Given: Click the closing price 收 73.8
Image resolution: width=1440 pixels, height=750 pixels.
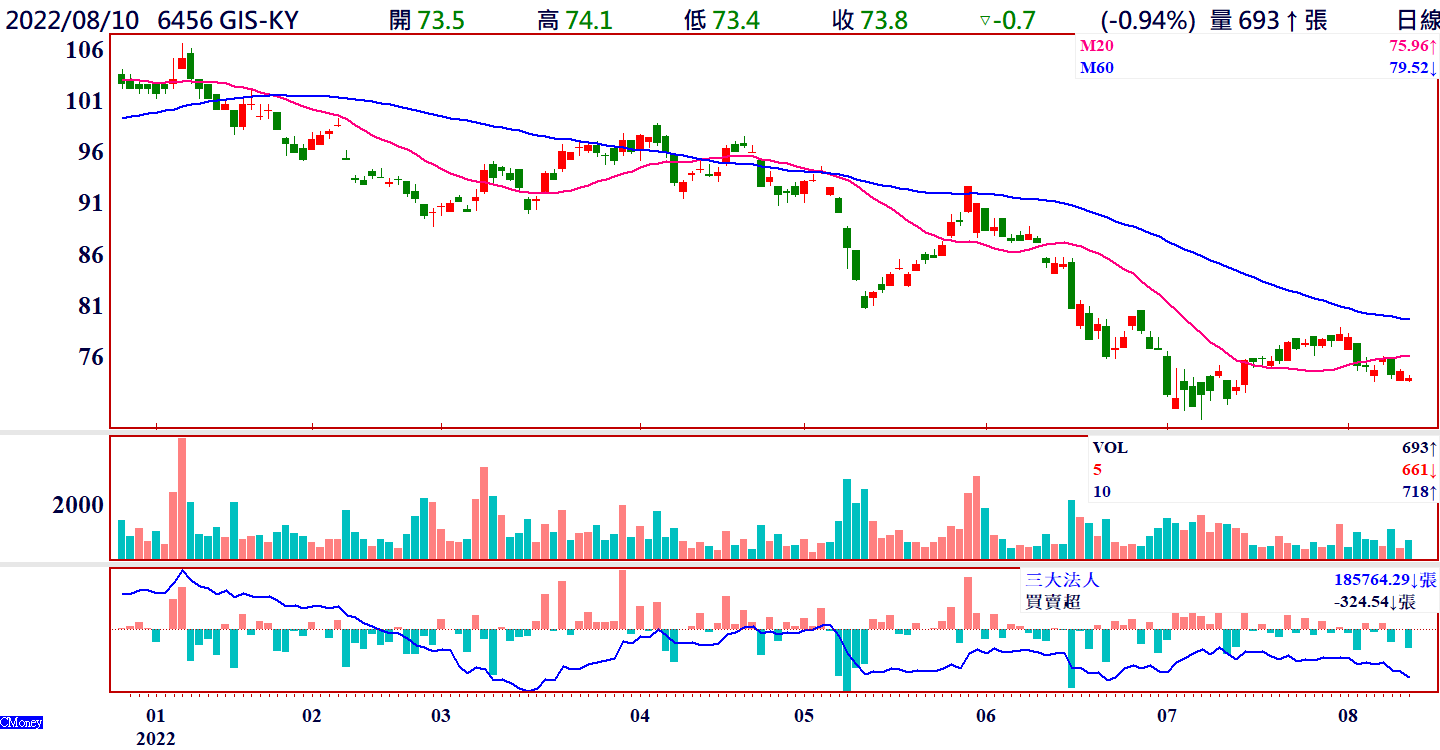Looking at the screenshot, I should pos(870,20).
